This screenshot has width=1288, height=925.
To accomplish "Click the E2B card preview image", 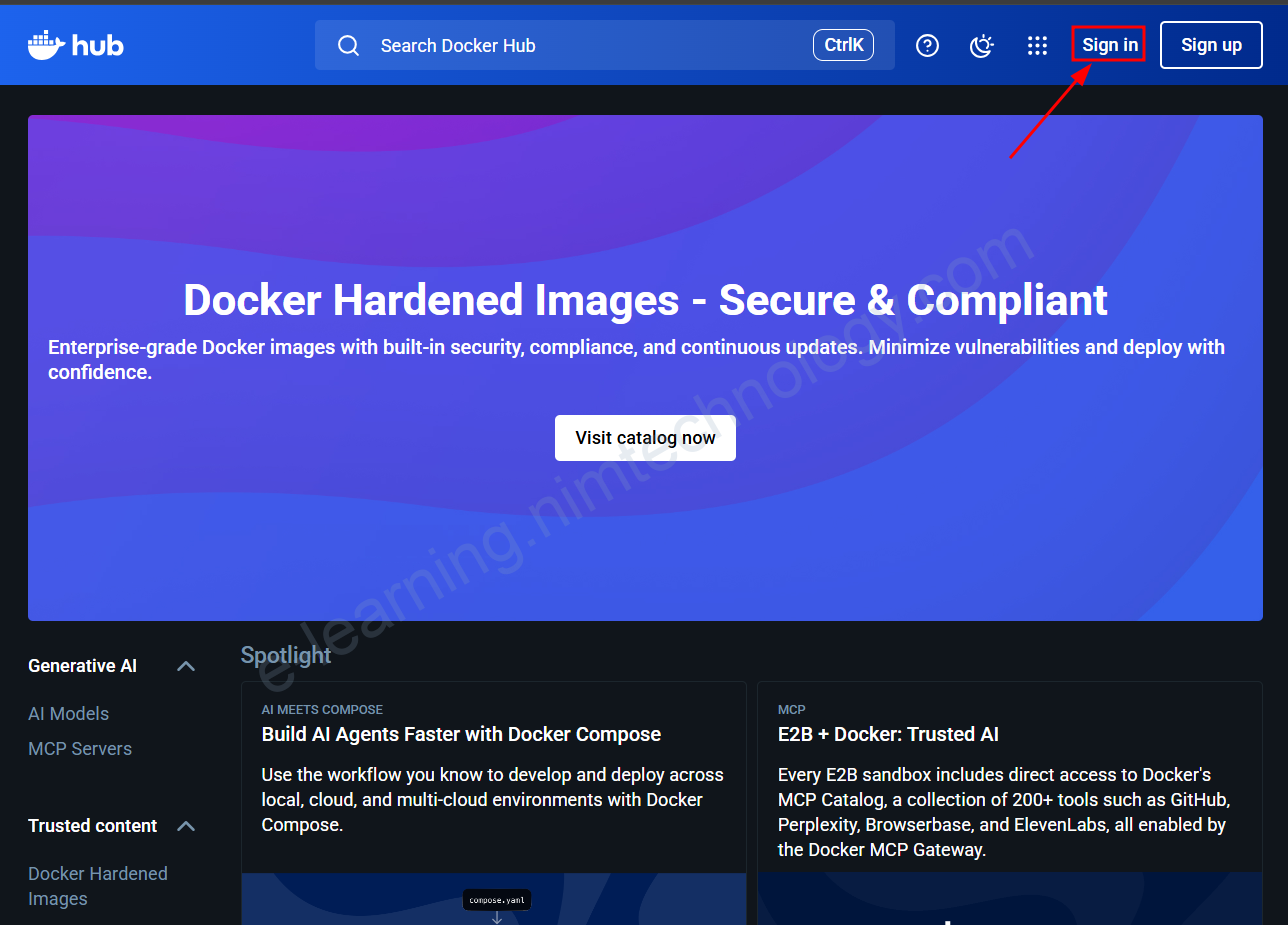I will pyautogui.click(x=1009, y=900).
